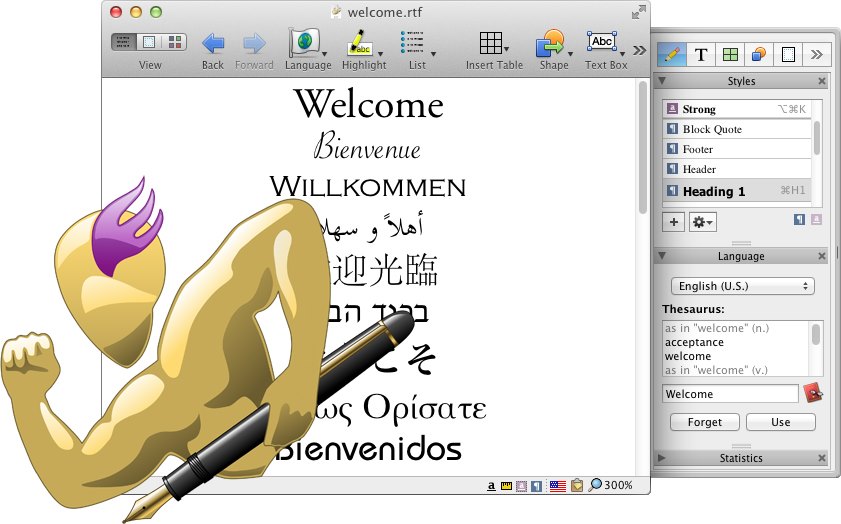Click the Shape tool icon
Screen dimensions: 841x524
[551, 43]
